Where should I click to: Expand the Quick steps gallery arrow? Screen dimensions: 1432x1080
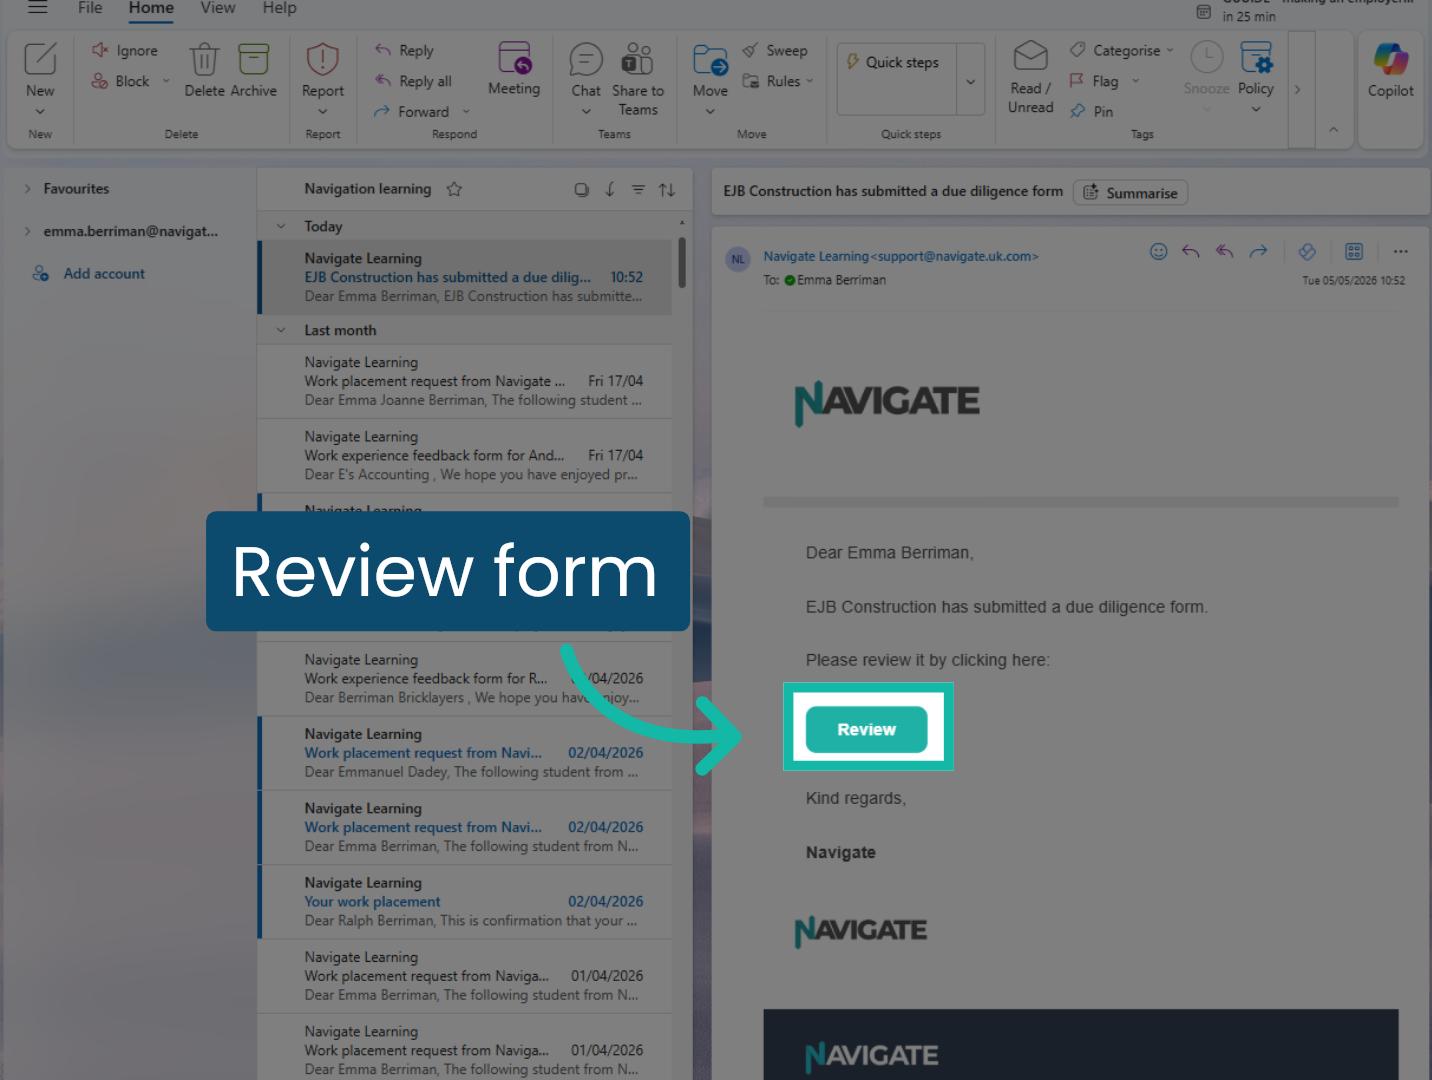click(x=970, y=81)
